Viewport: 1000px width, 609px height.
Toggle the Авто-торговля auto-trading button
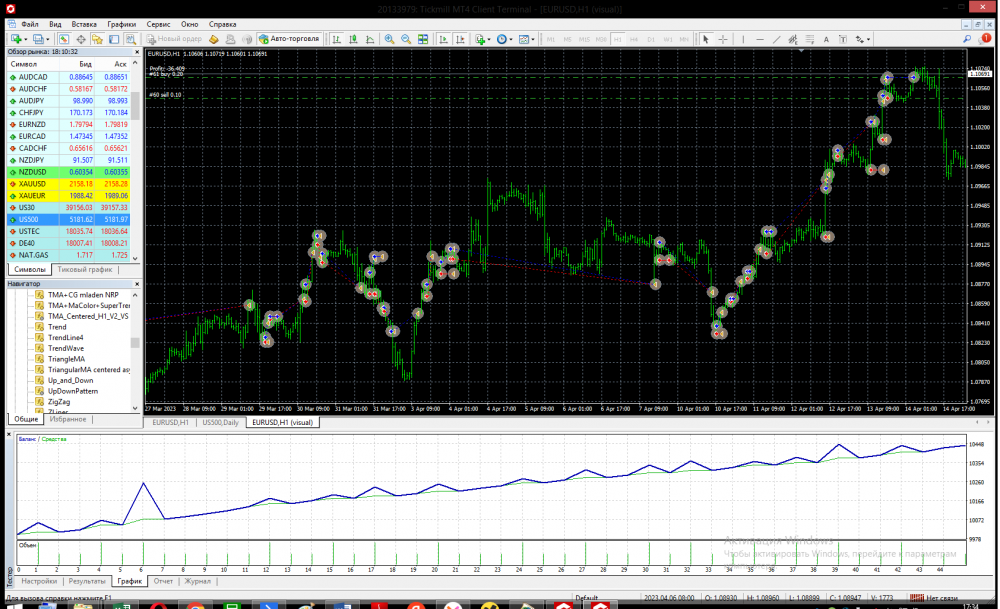click(288, 39)
